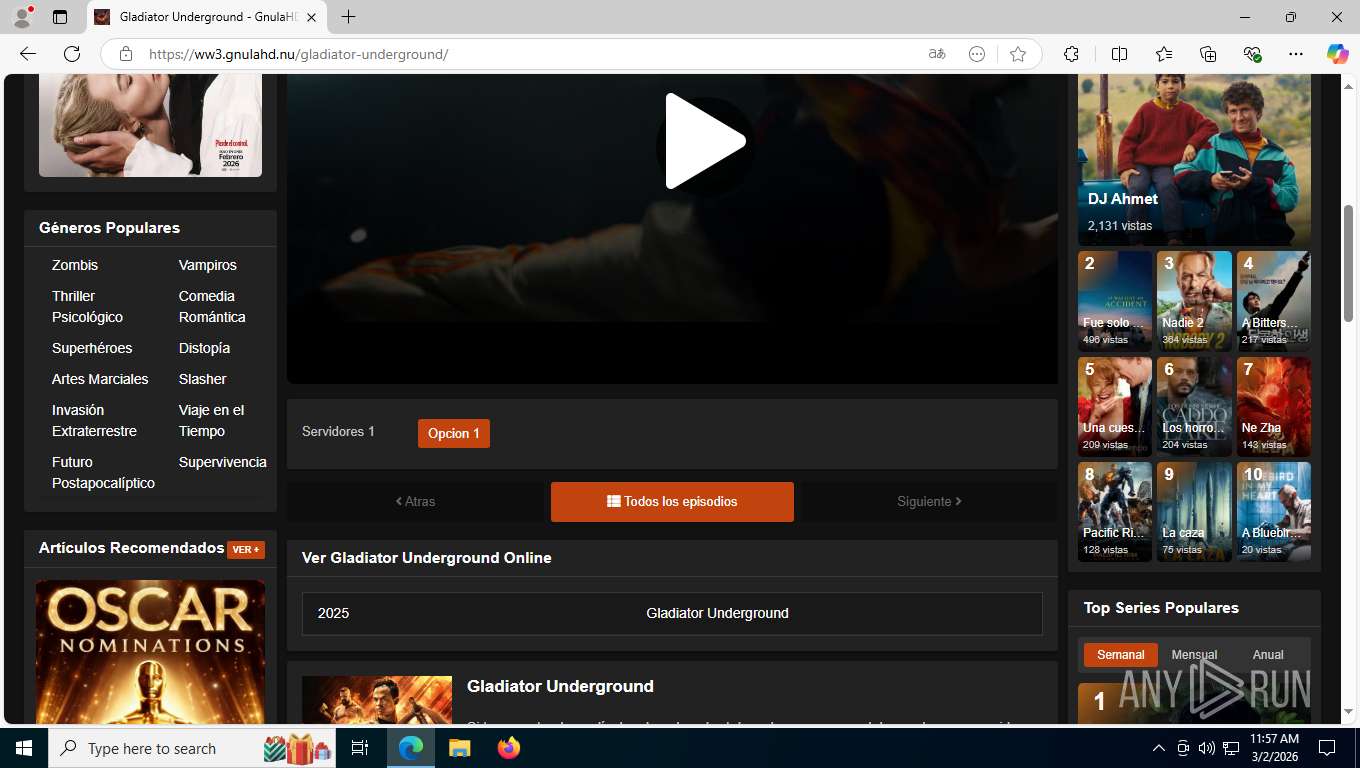The width and height of the screenshot is (1360, 768).
Task: Go to Siguiente next episode
Action: click(929, 501)
